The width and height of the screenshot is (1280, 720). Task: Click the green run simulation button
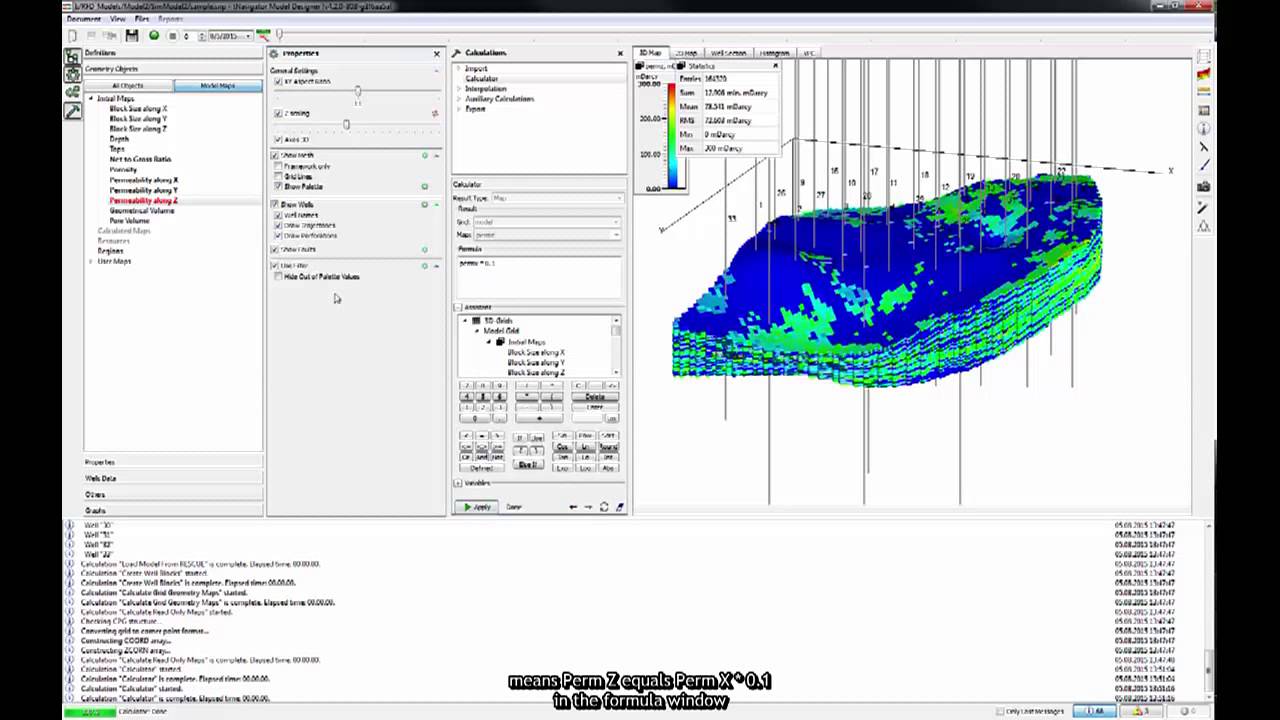pos(154,35)
